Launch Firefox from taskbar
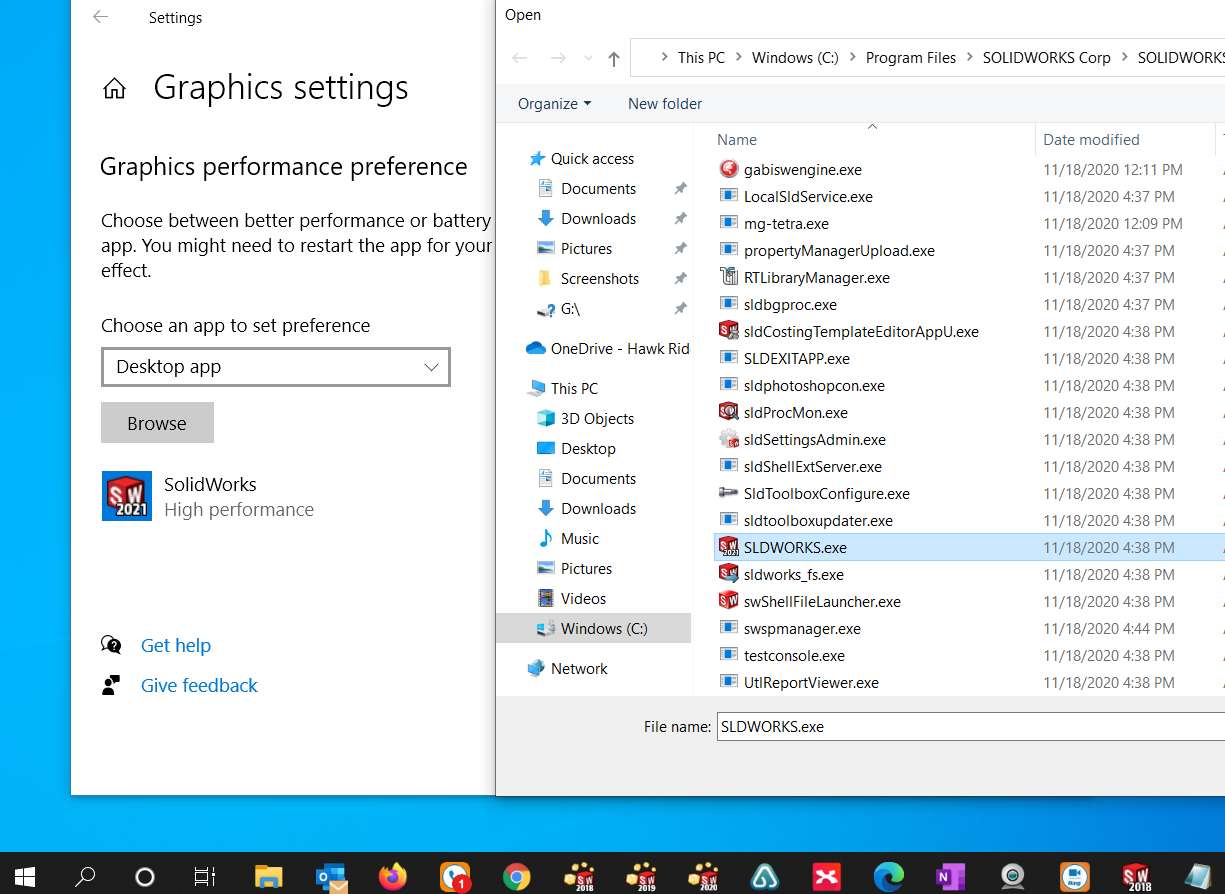 393,877
